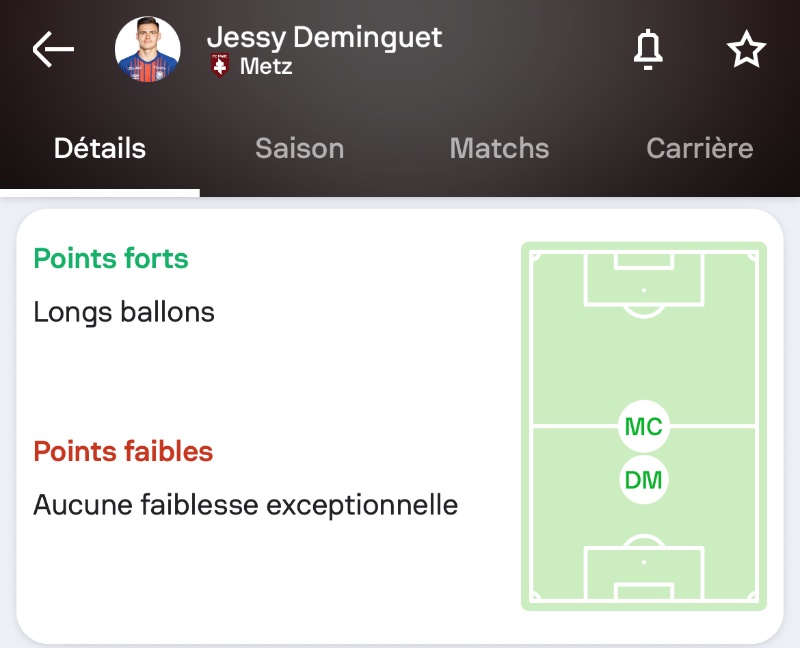Click the Metz club crest icon
The image size is (800, 648).
(x=220, y=67)
